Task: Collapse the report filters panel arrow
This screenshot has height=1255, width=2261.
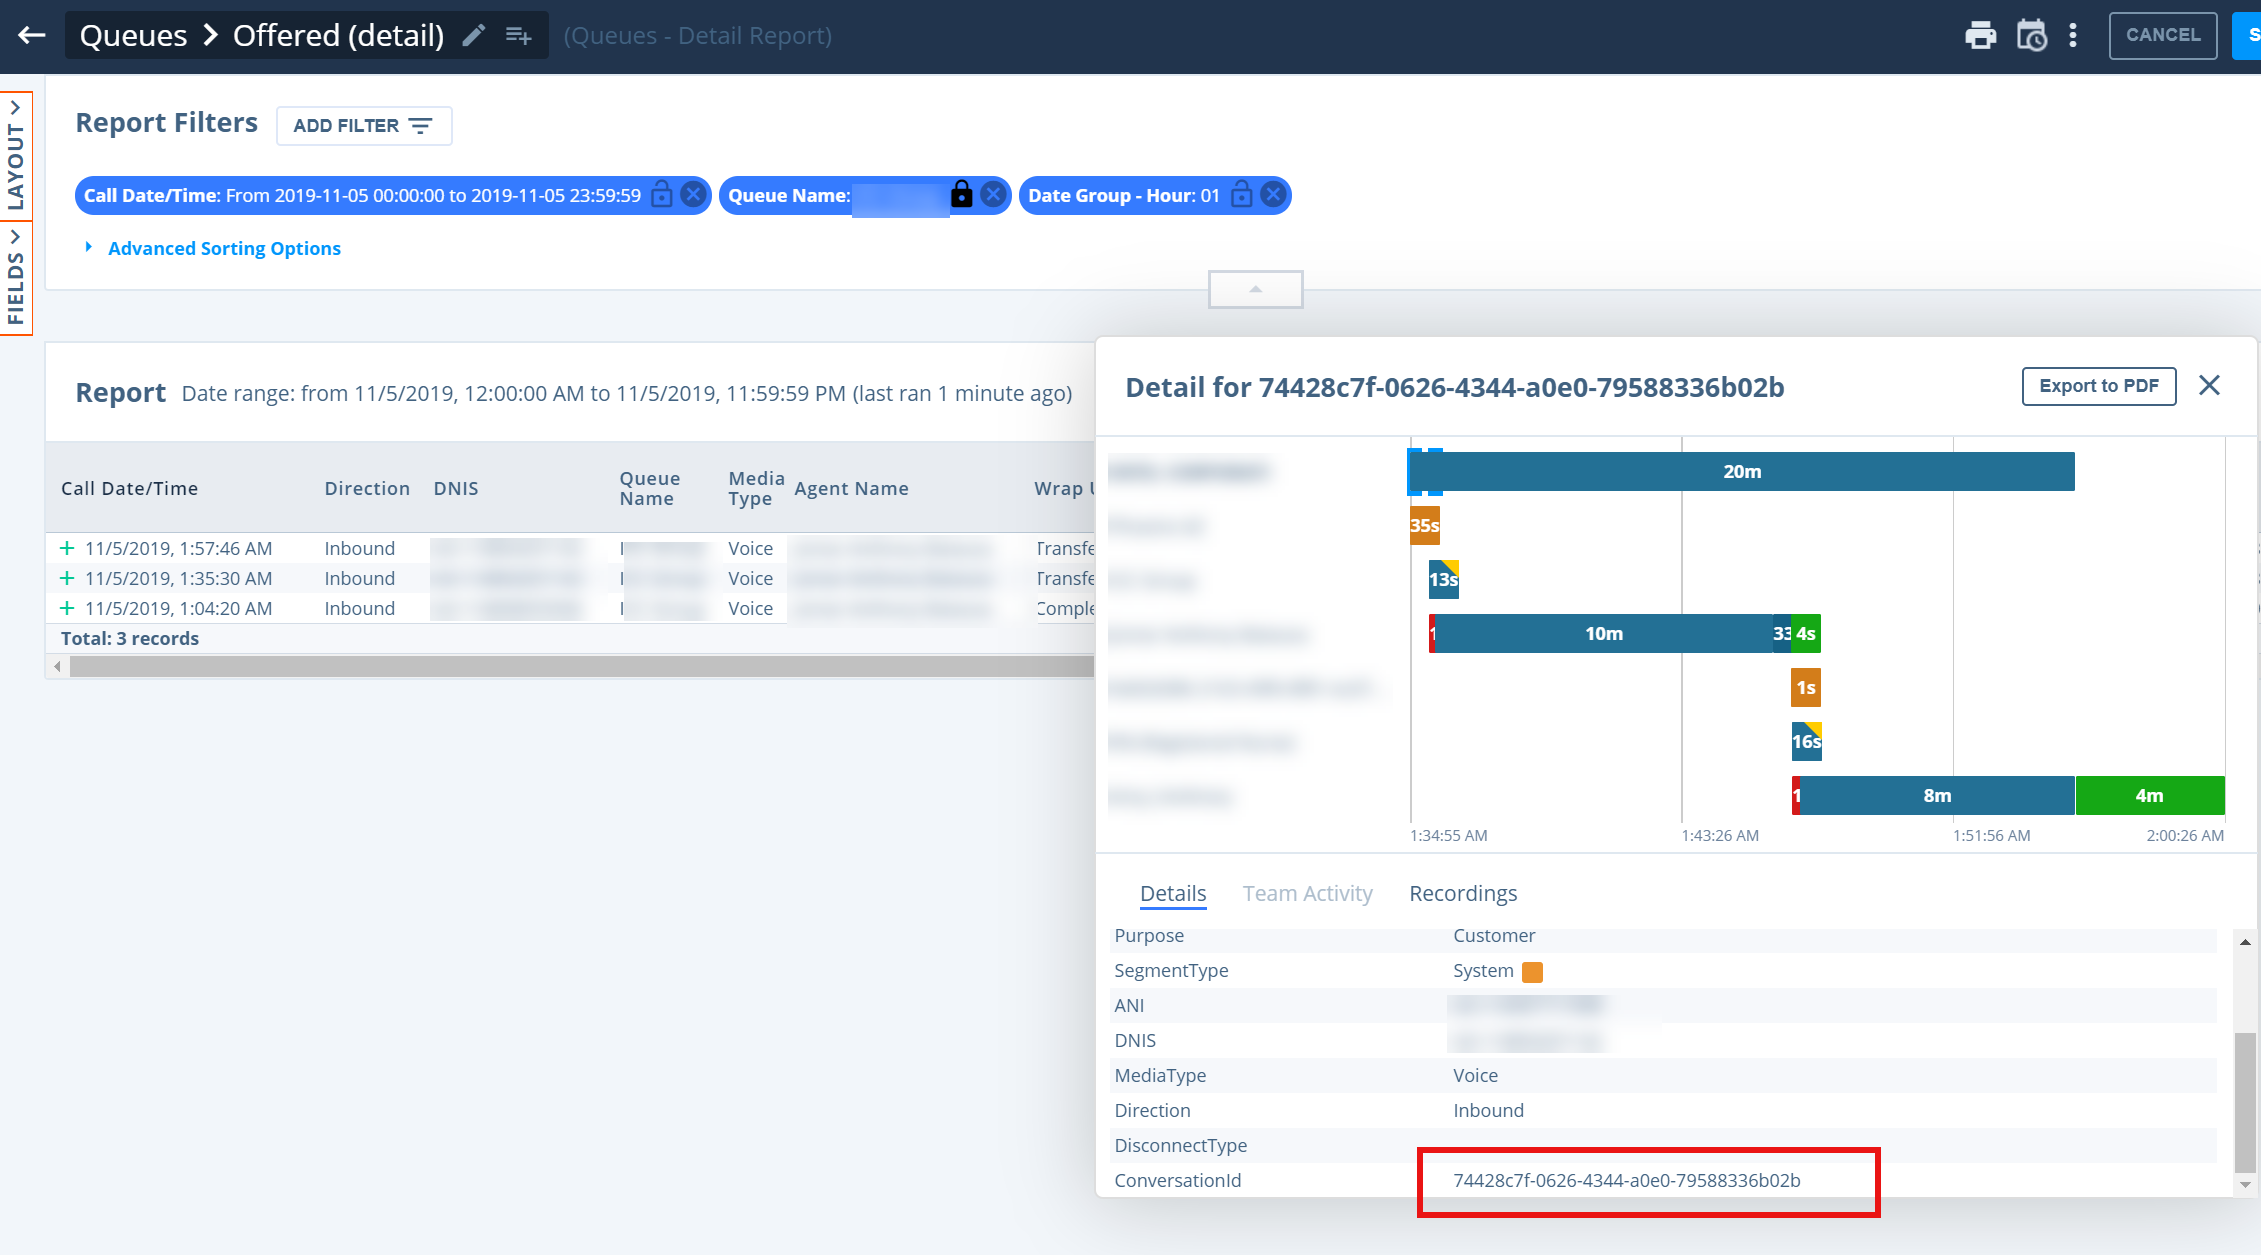Action: tap(1255, 289)
